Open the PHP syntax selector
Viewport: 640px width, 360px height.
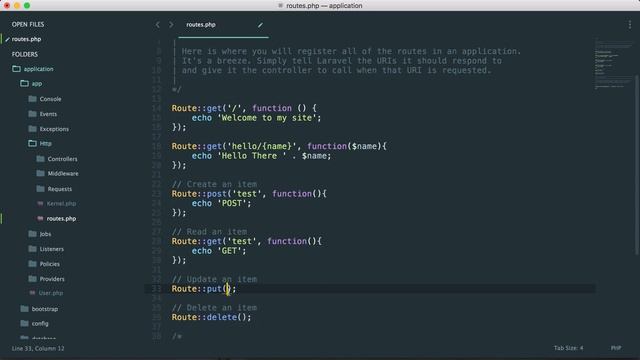(616, 348)
